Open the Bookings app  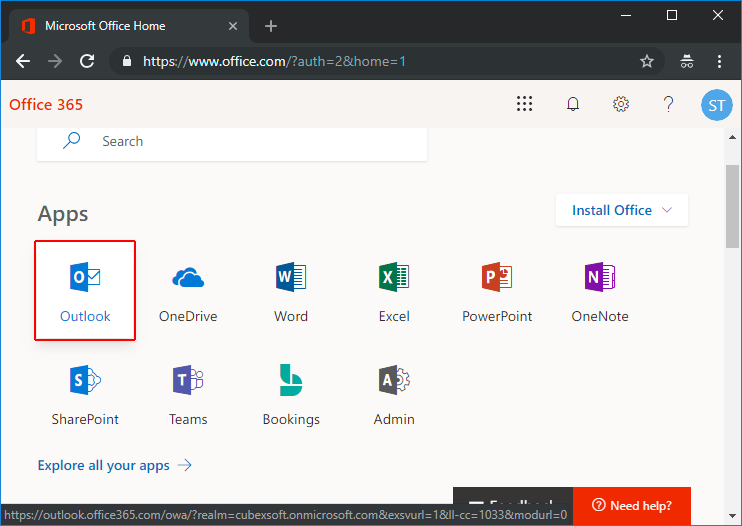point(291,394)
